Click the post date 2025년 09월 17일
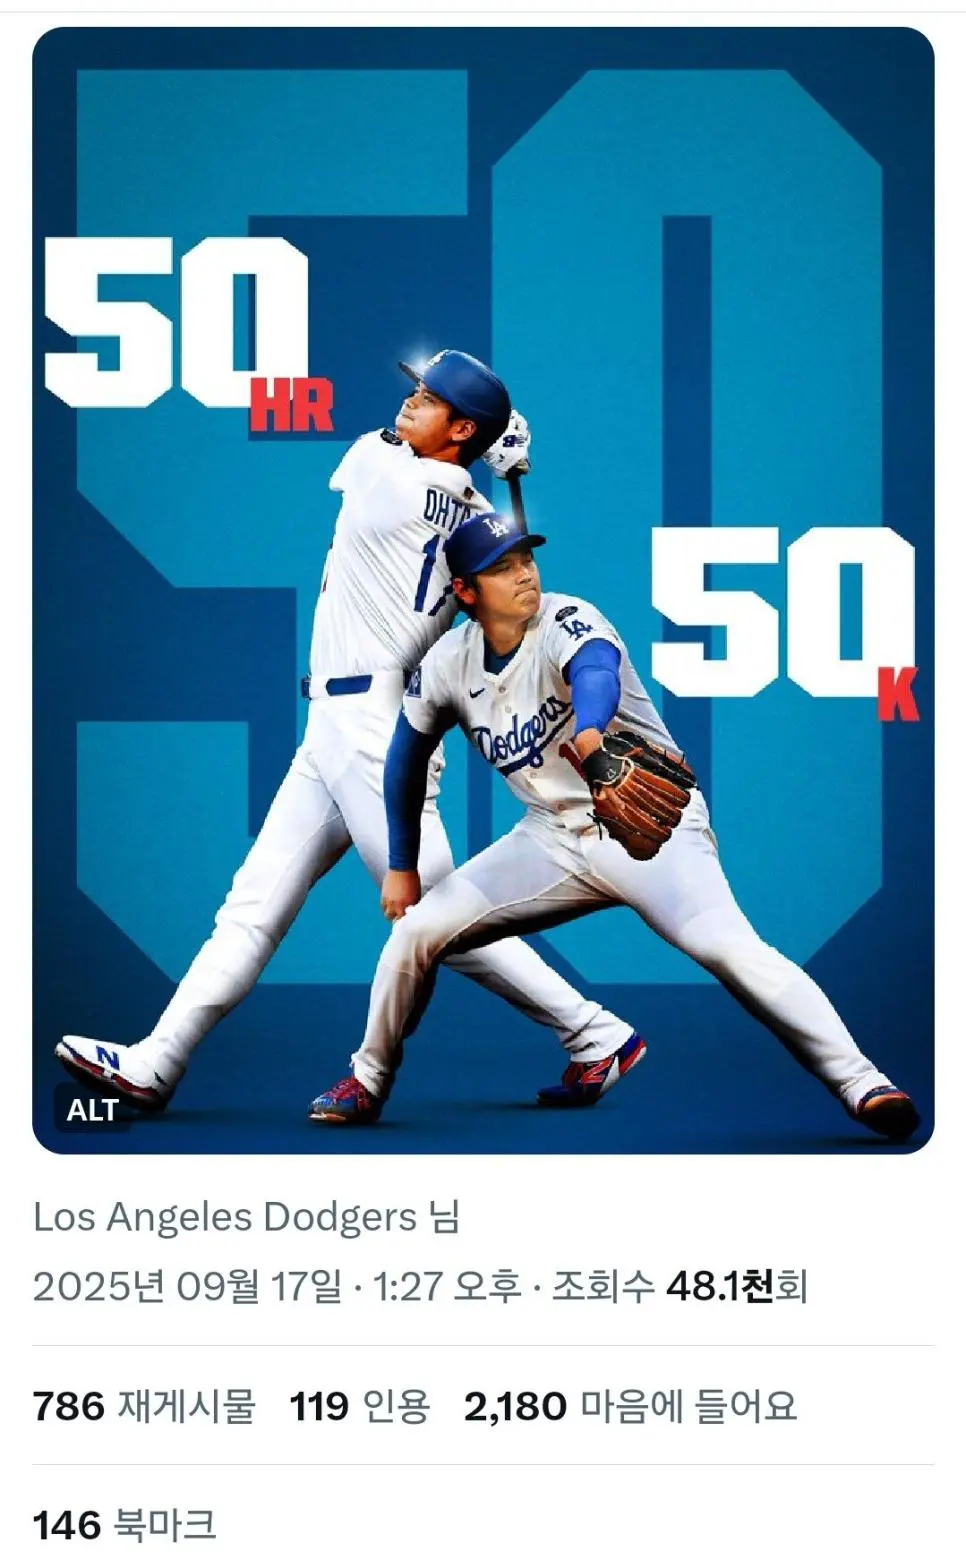 click(x=187, y=1286)
